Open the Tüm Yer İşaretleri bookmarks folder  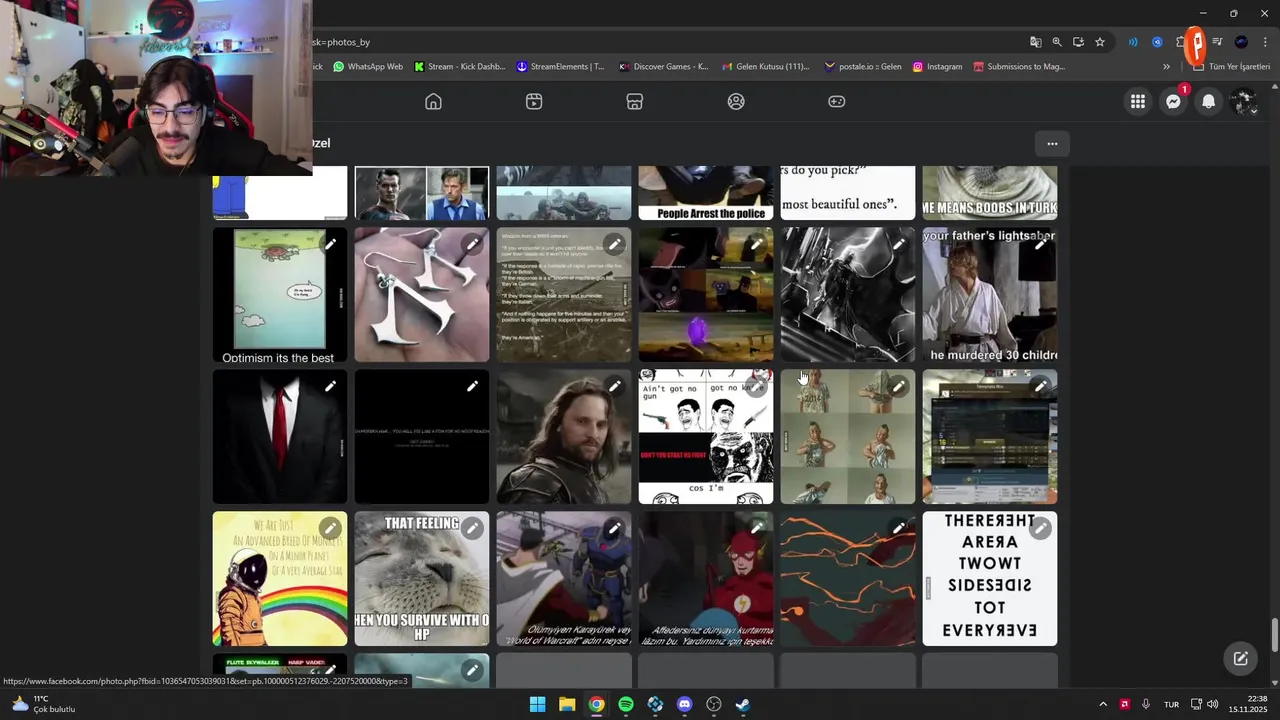point(1232,67)
